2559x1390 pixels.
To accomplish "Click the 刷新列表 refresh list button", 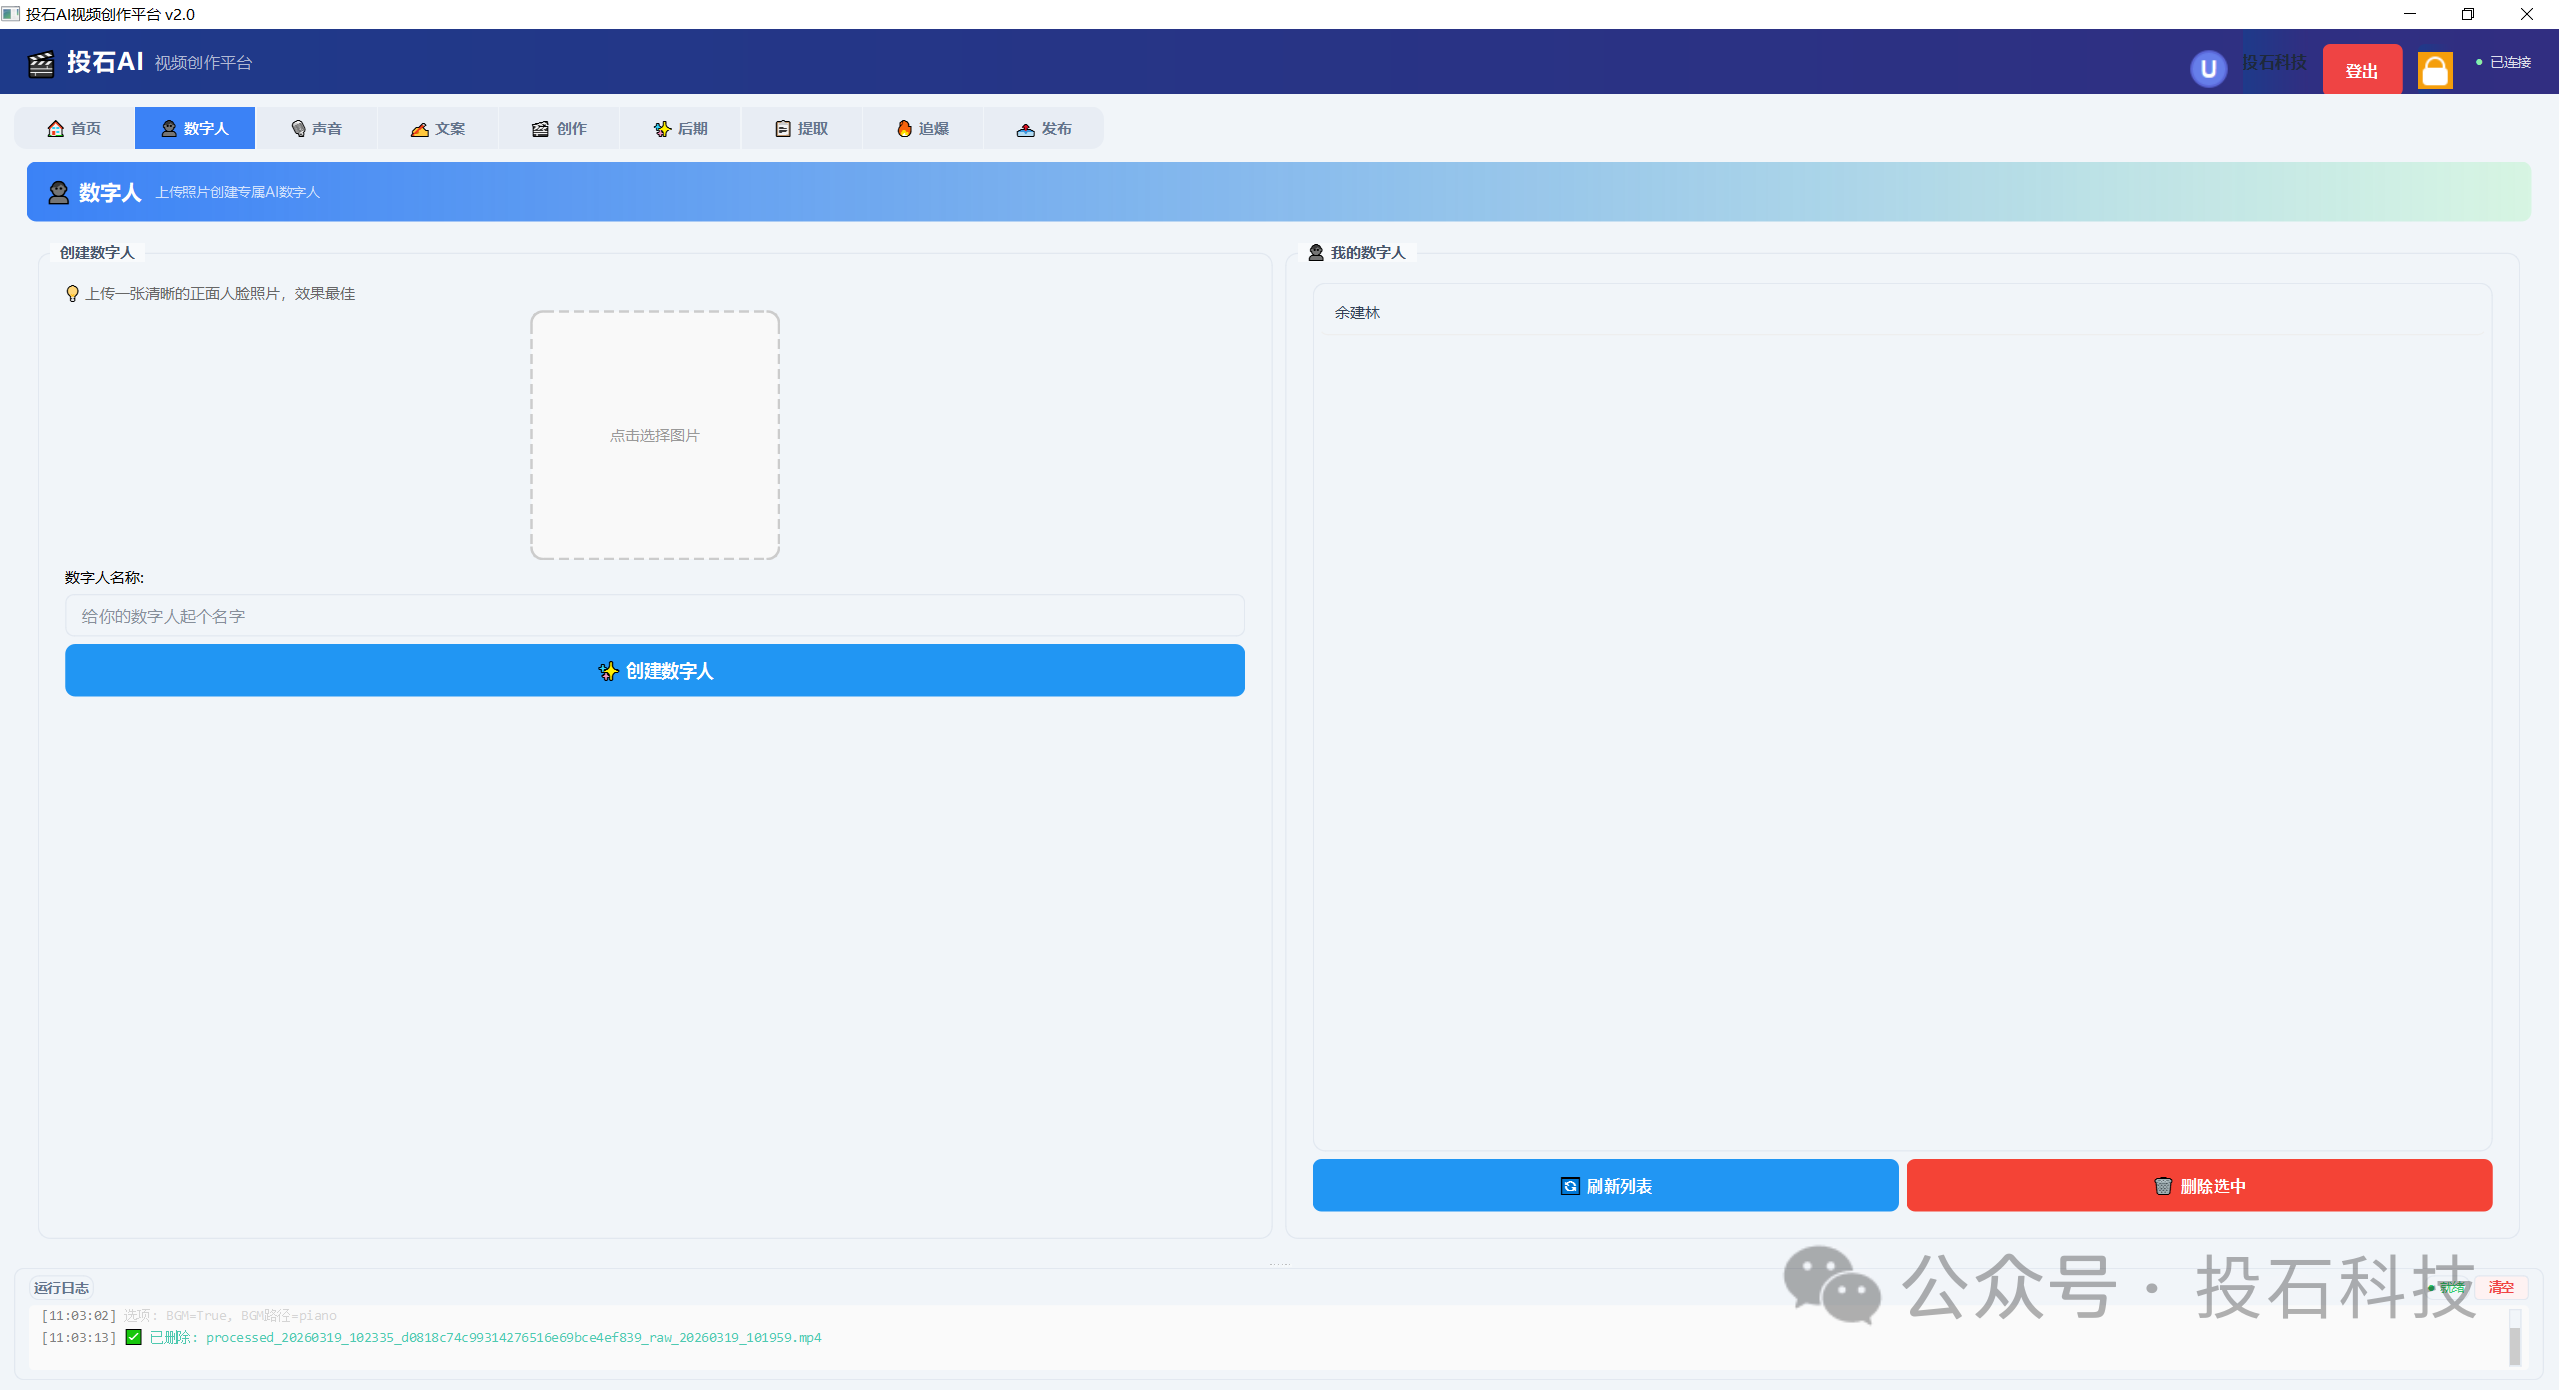I will pyautogui.click(x=1604, y=1185).
